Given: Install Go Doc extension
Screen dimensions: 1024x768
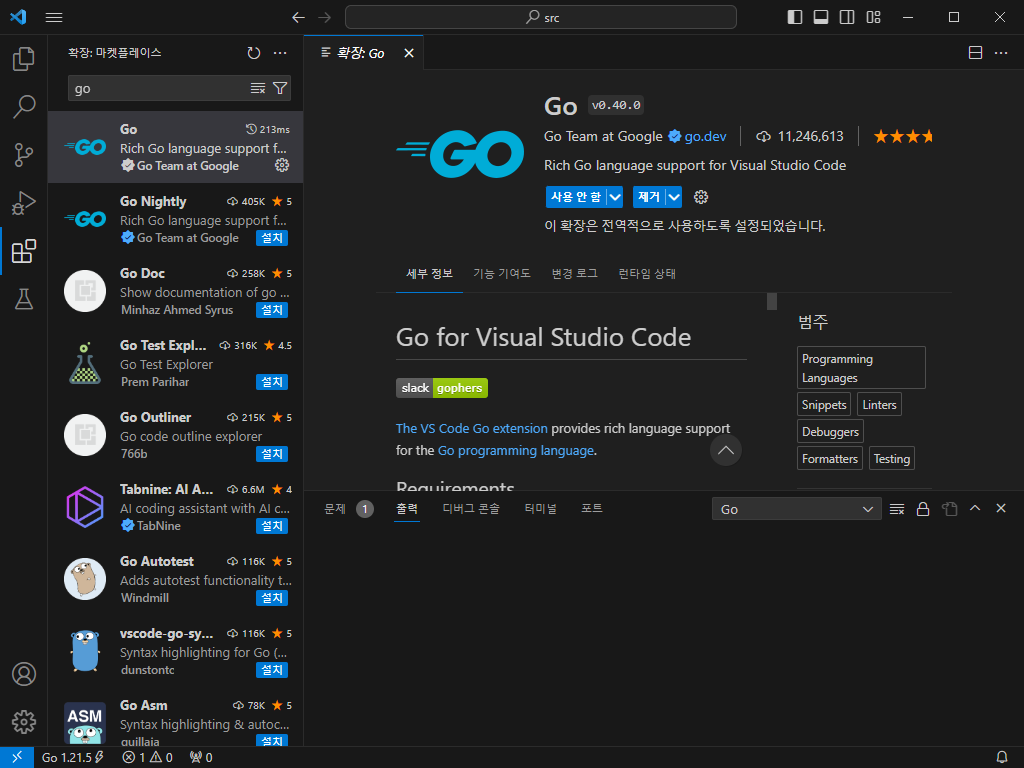Looking at the screenshot, I should [x=272, y=310].
